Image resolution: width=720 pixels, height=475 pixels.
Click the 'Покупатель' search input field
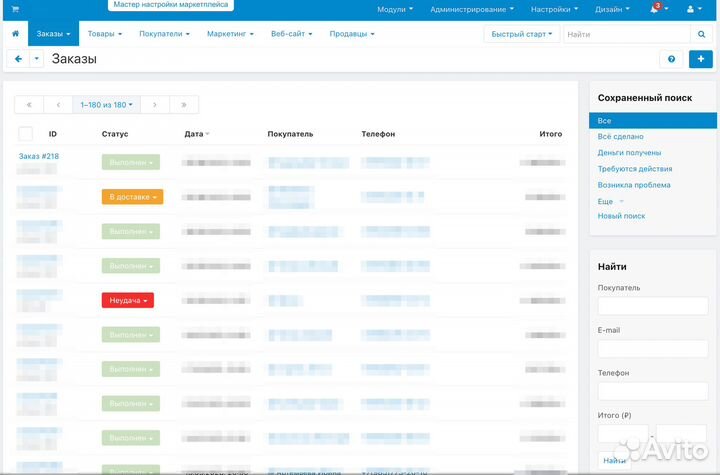tap(652, 306)
